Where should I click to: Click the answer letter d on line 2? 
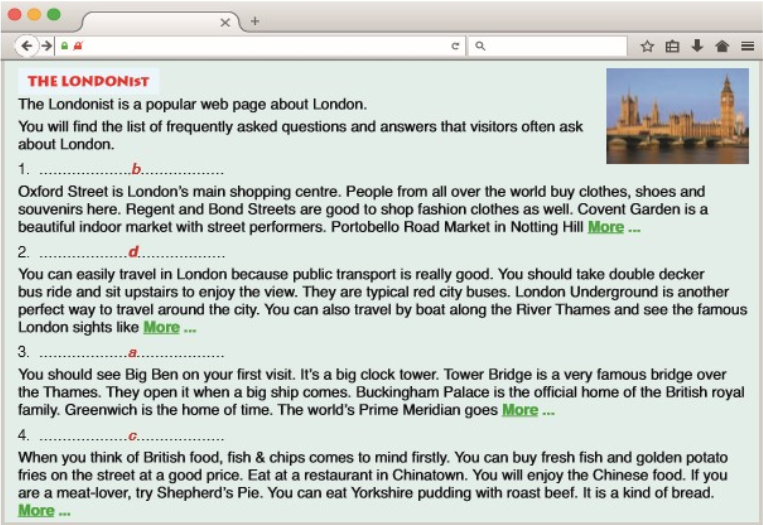pyautogui.click(x=133, y=252)
